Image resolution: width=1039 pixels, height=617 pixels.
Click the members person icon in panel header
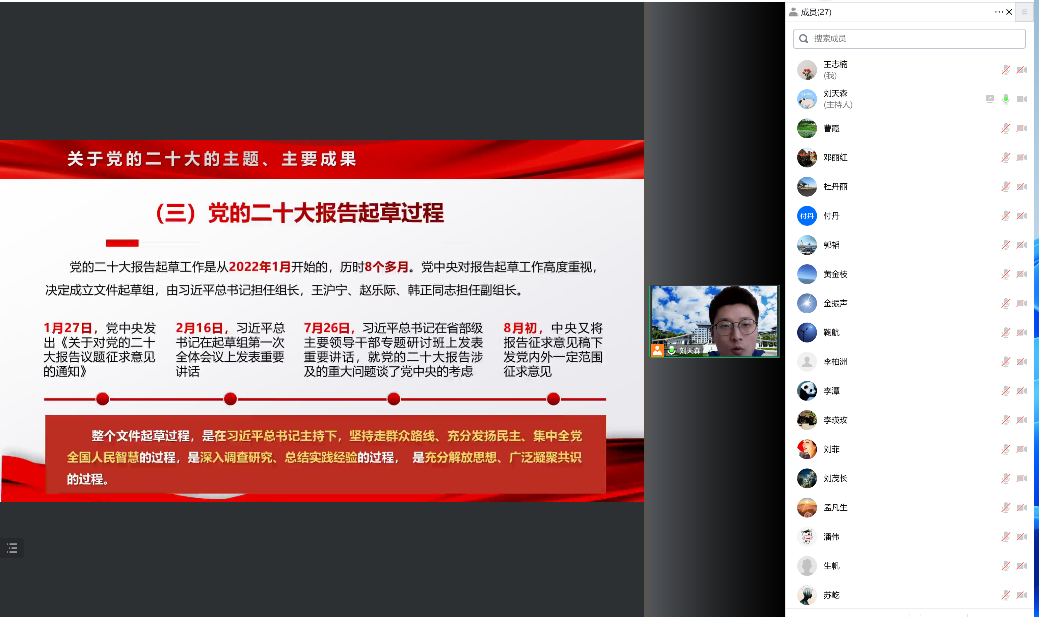pos(794,12)
